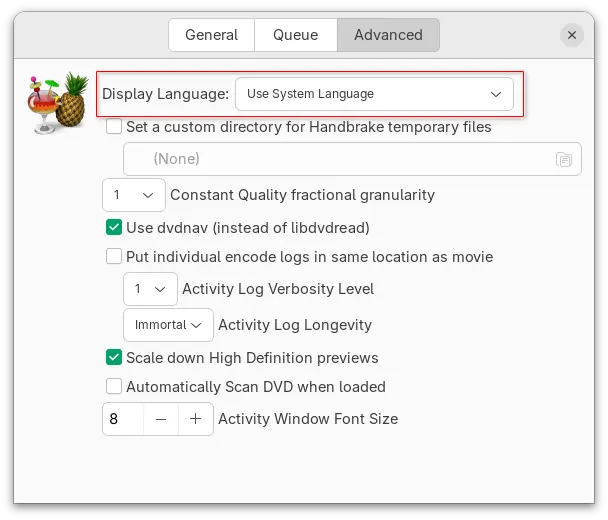This screenshot has width=608, height=520.
Task: Enable custom directory for temporary files
Action: click(x=114, y=127)
